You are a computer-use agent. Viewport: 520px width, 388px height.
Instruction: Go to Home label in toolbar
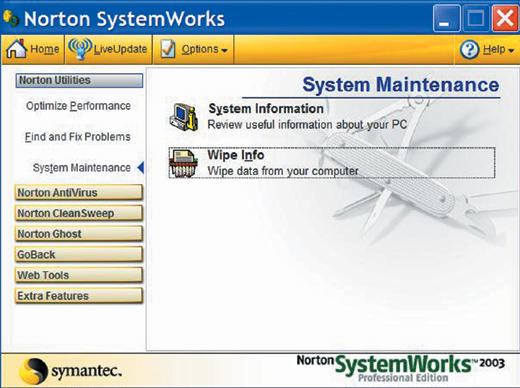tap(45, 49)
